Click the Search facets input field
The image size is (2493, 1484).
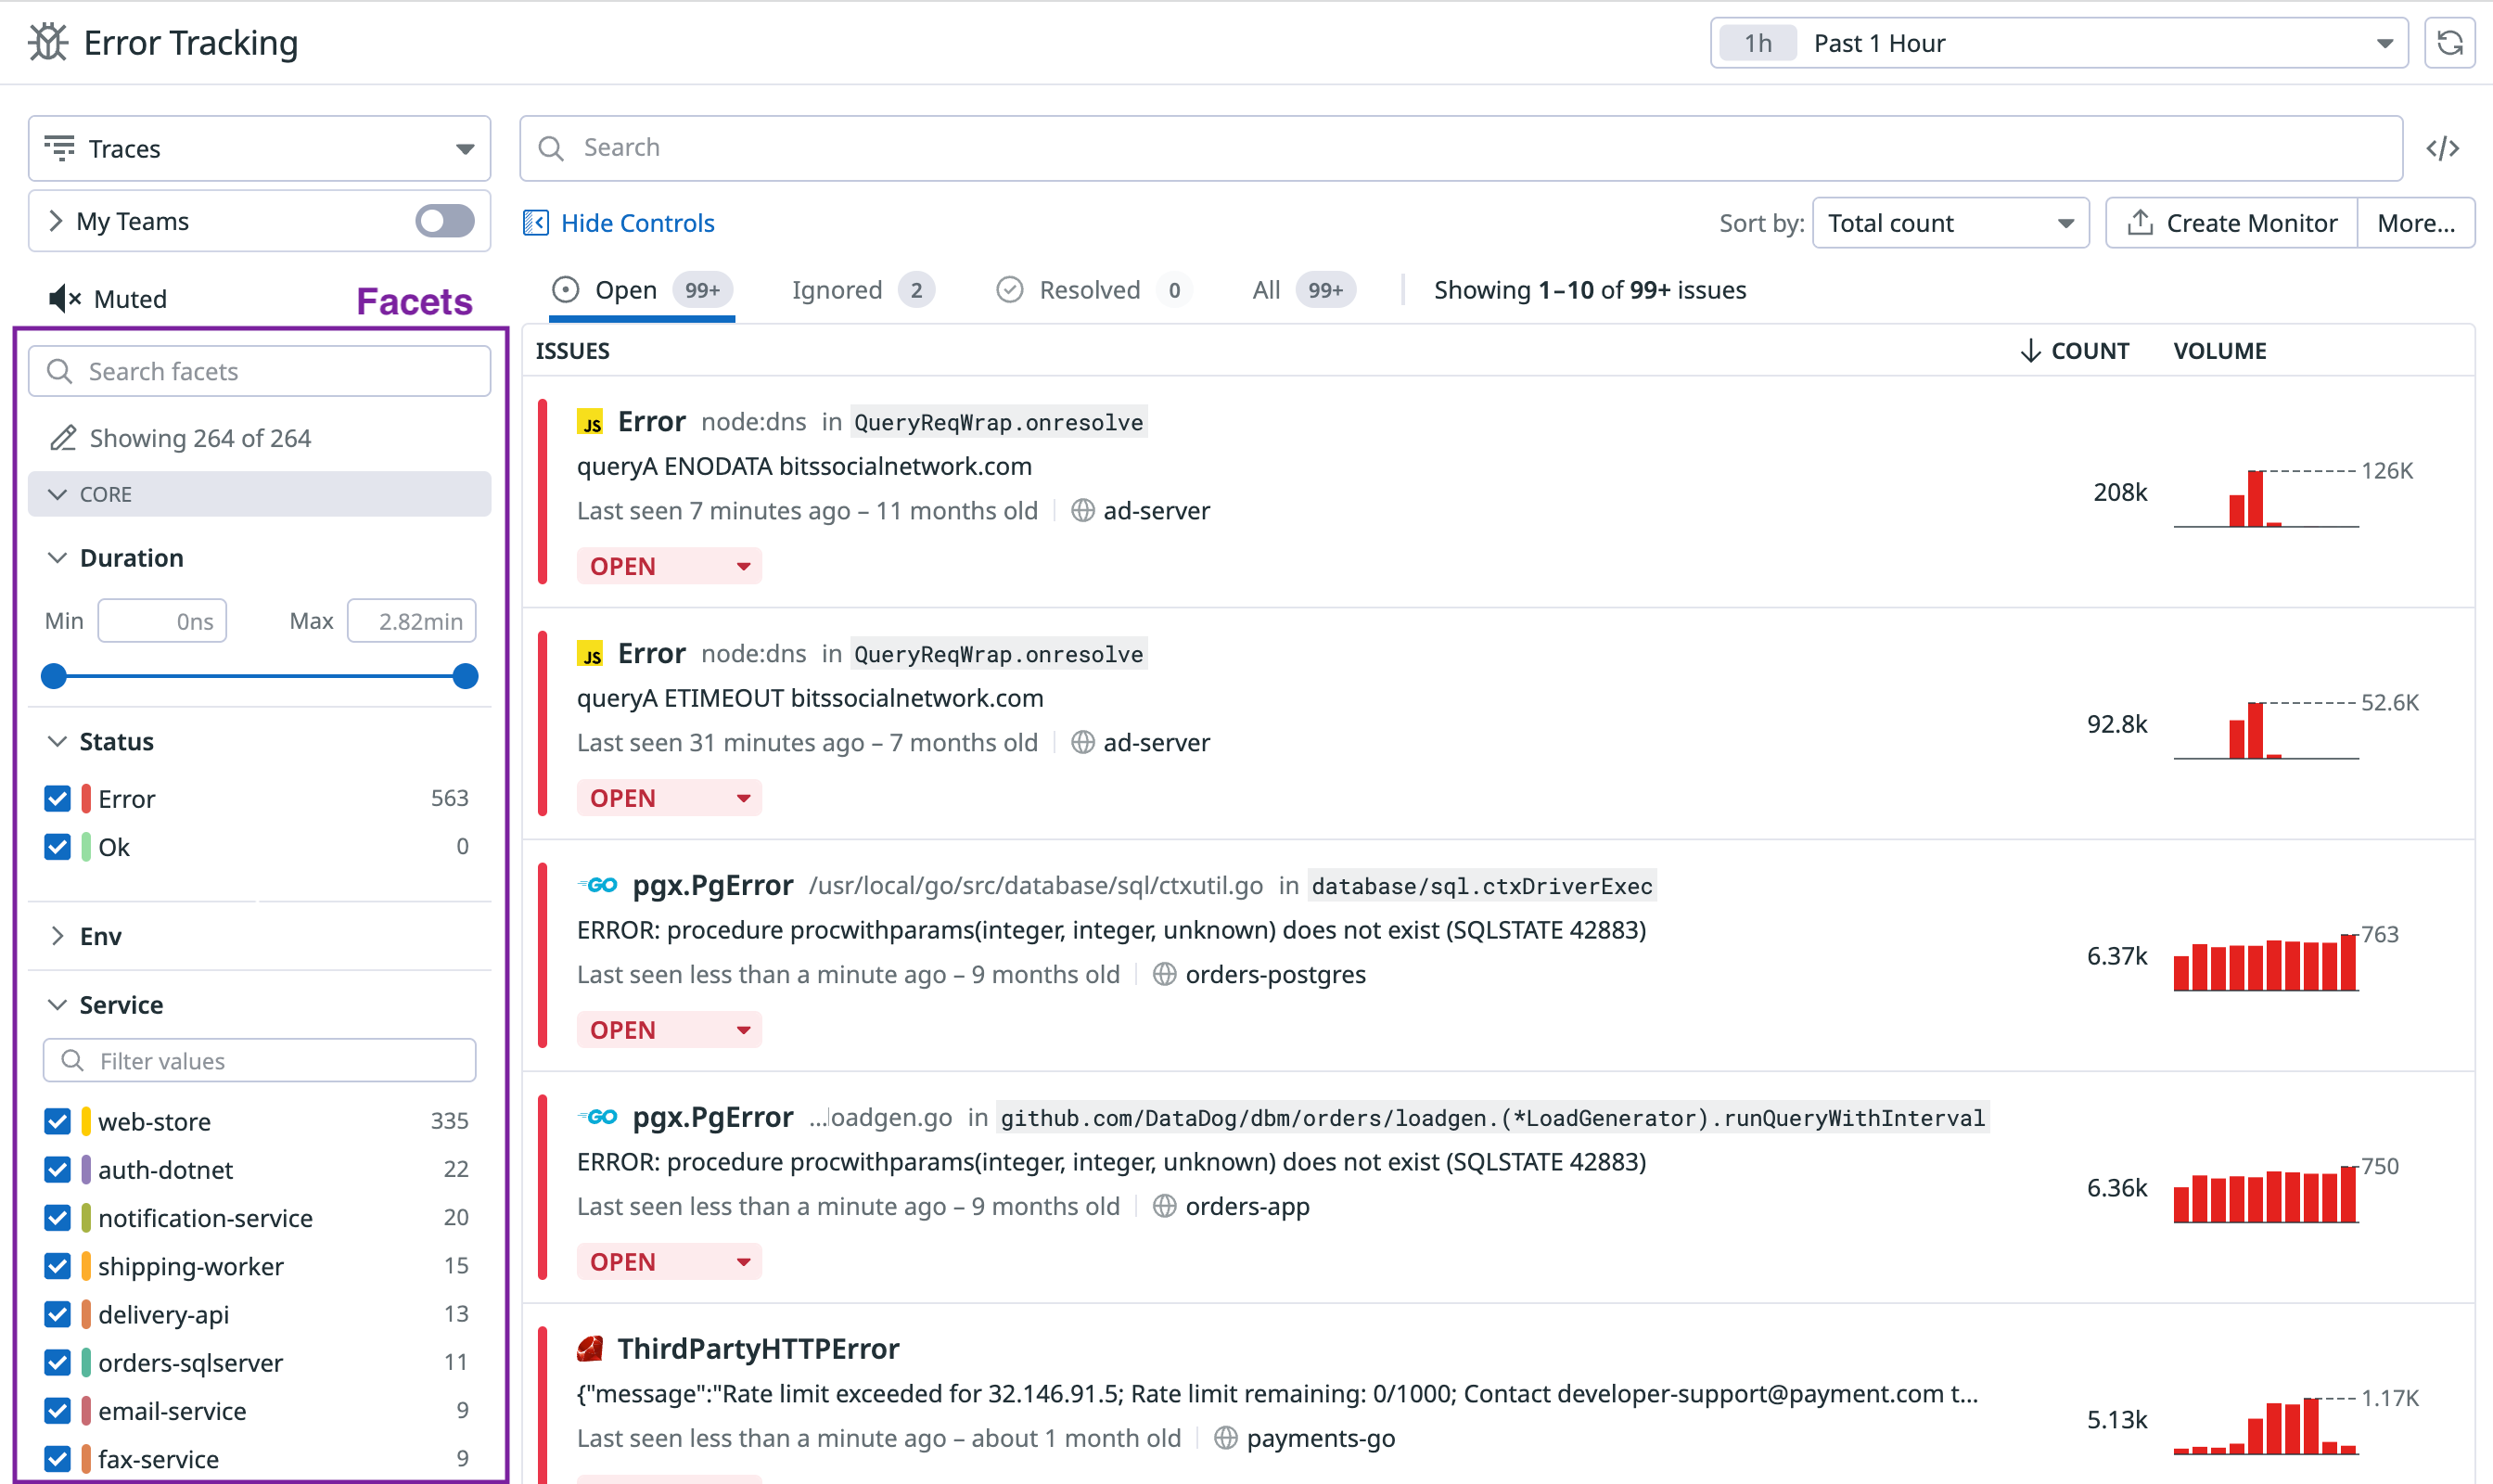pos(260,371)
